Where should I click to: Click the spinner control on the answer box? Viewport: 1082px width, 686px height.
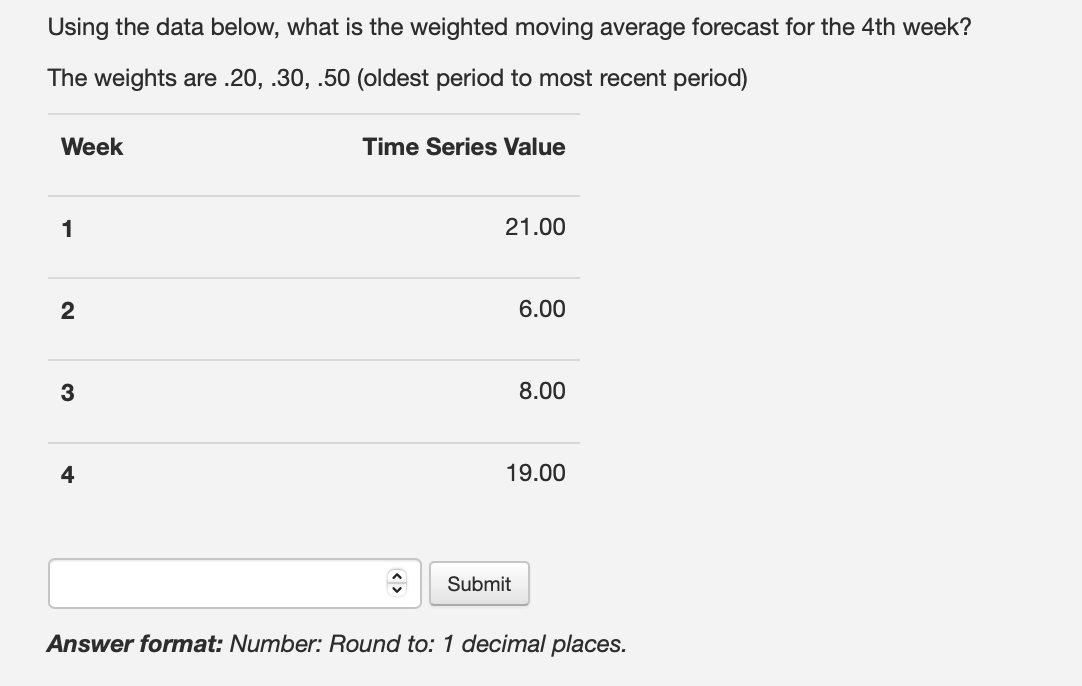[396, 583]
